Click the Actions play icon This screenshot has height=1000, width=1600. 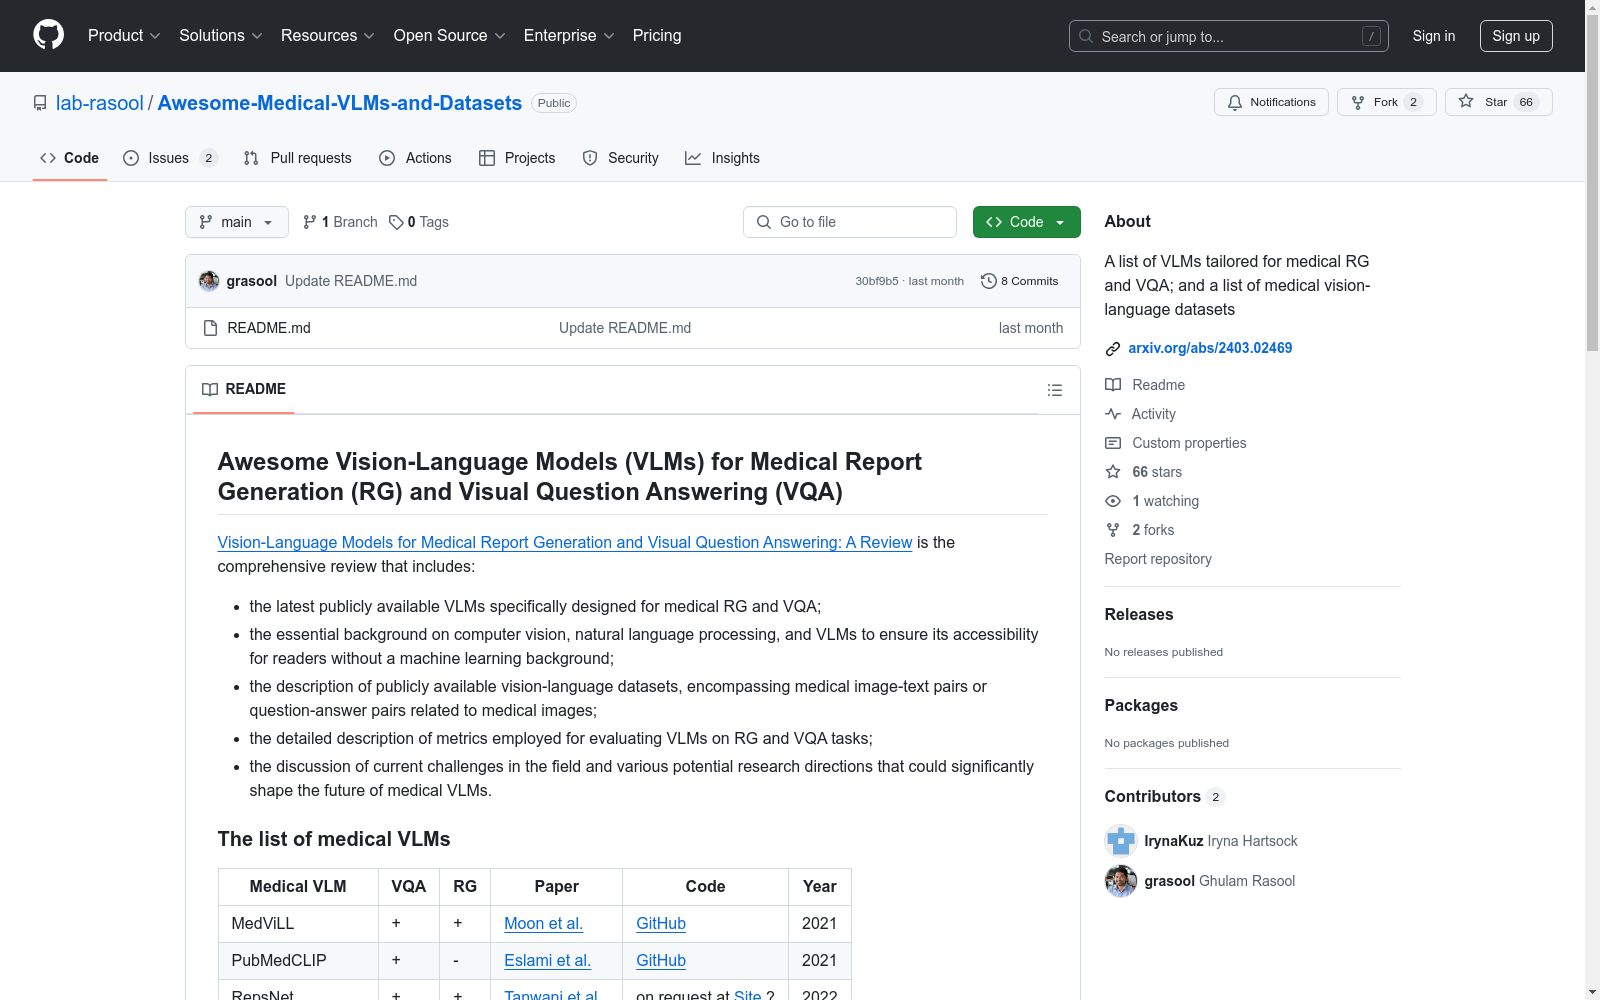[388, 158]
